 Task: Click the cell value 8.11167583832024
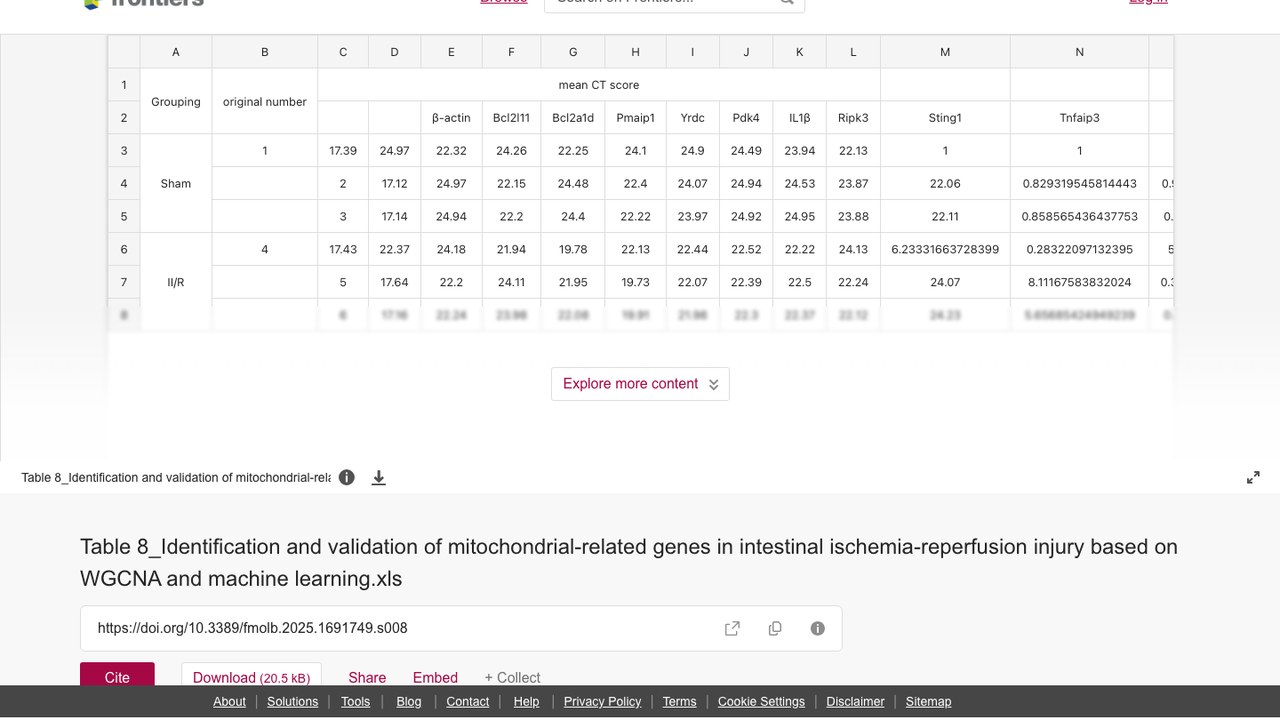pos(1079,283)
